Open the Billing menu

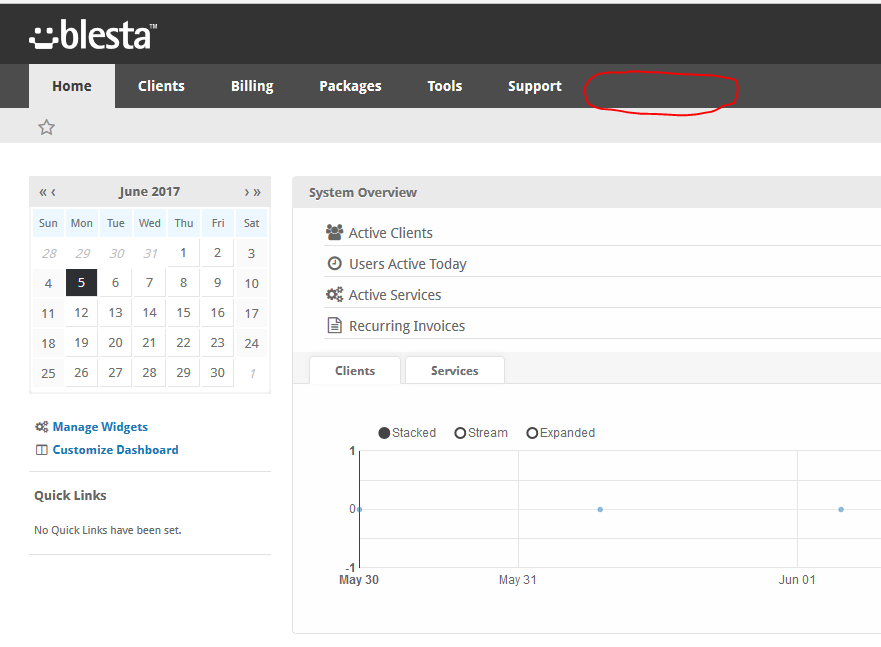click(x=252, y=86)
